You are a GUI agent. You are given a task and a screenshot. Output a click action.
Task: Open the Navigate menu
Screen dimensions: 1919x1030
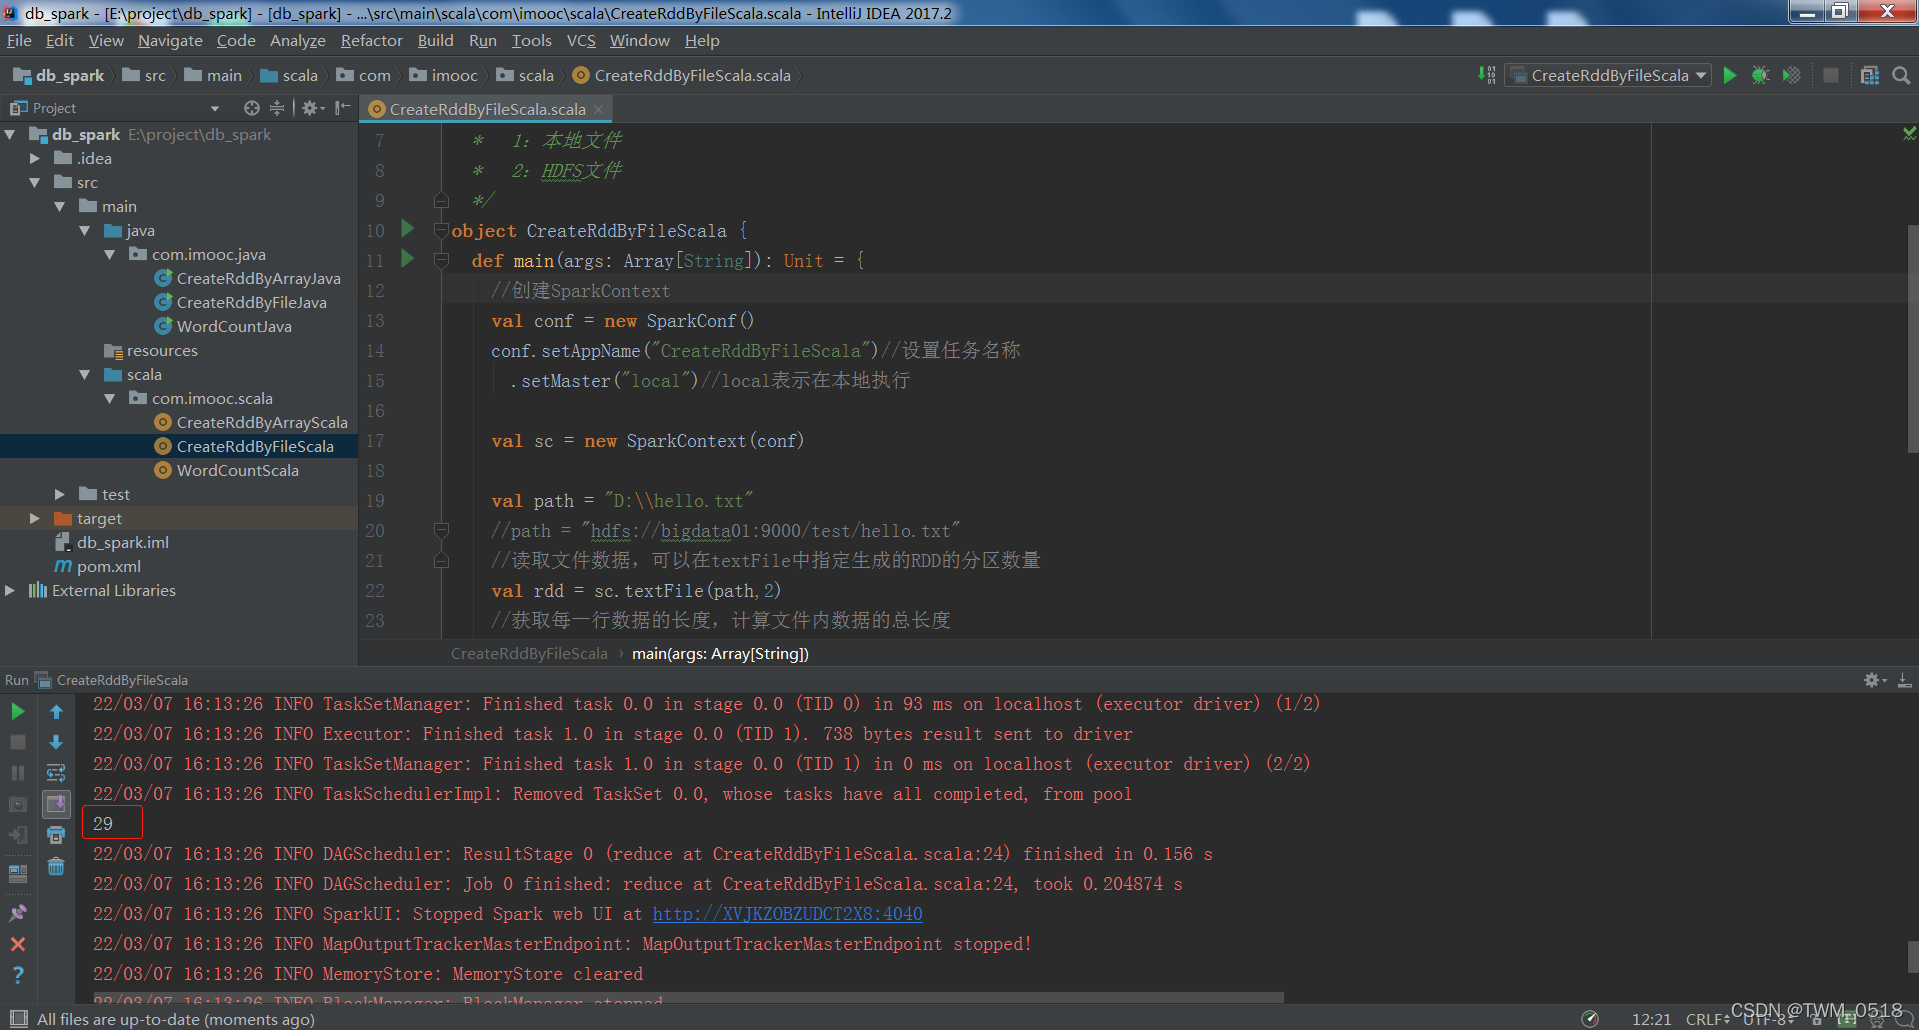pyautogui.click(x=170, y=41)
